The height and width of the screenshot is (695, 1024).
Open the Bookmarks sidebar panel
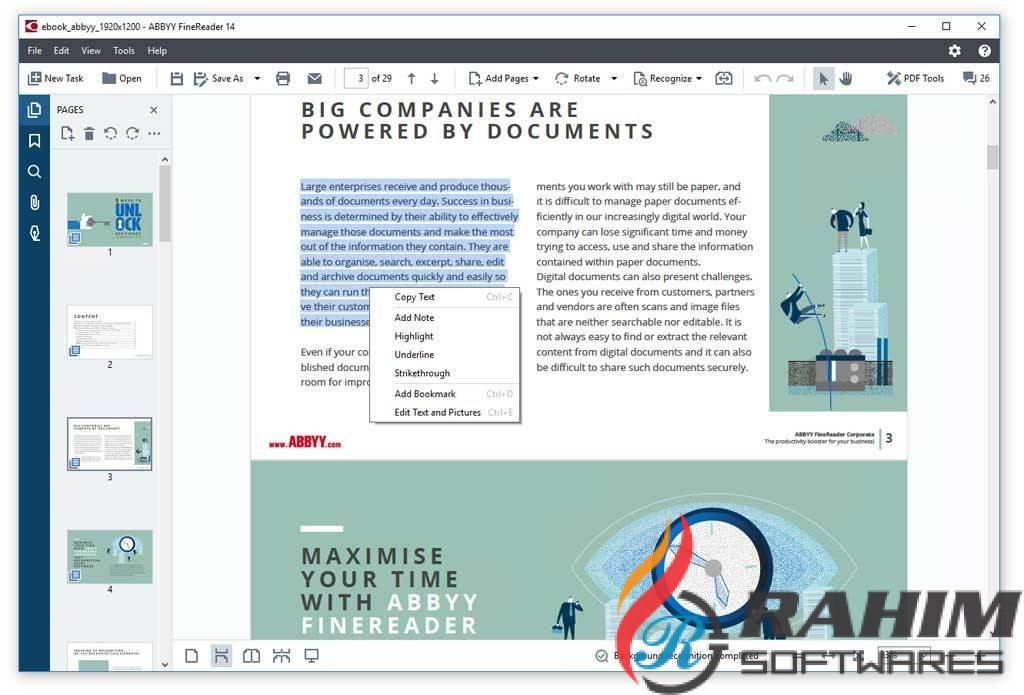tap(34, 141)
